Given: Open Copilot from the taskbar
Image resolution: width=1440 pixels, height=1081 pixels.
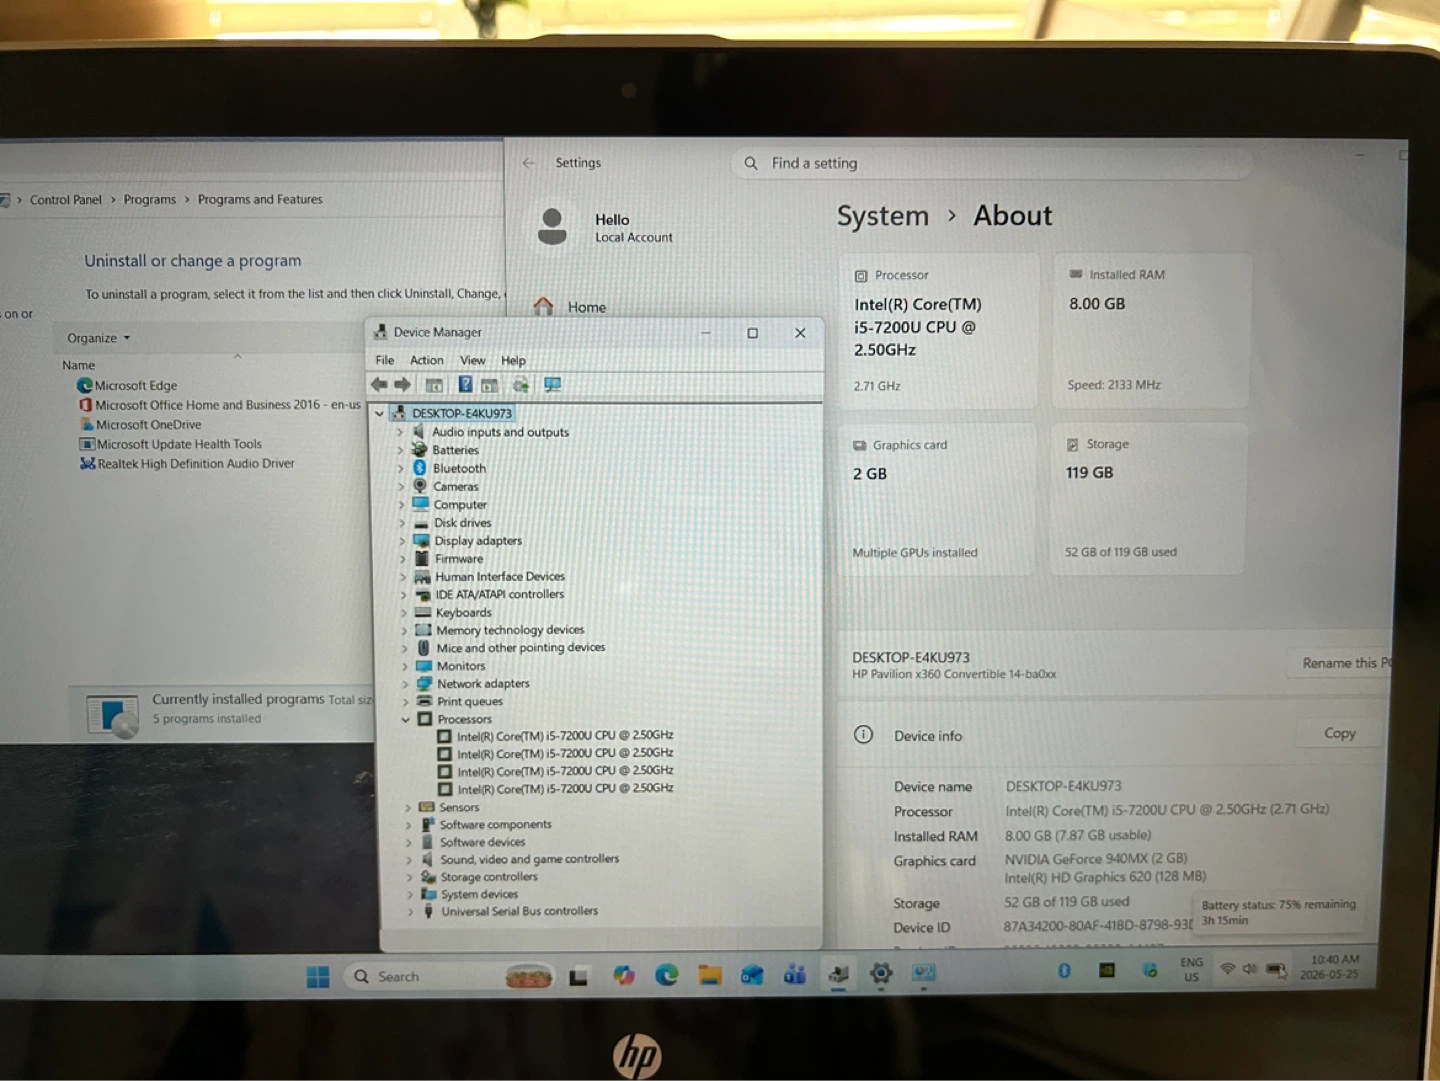Looking at the screenshot, I should pyautogui.click(x=624, y=975).
